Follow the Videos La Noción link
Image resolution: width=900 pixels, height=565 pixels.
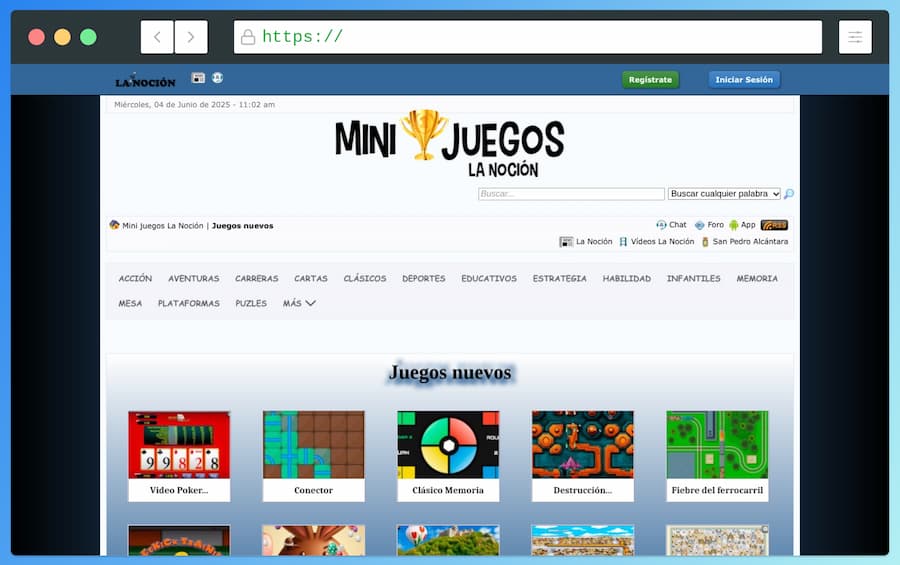pos(662,242)
